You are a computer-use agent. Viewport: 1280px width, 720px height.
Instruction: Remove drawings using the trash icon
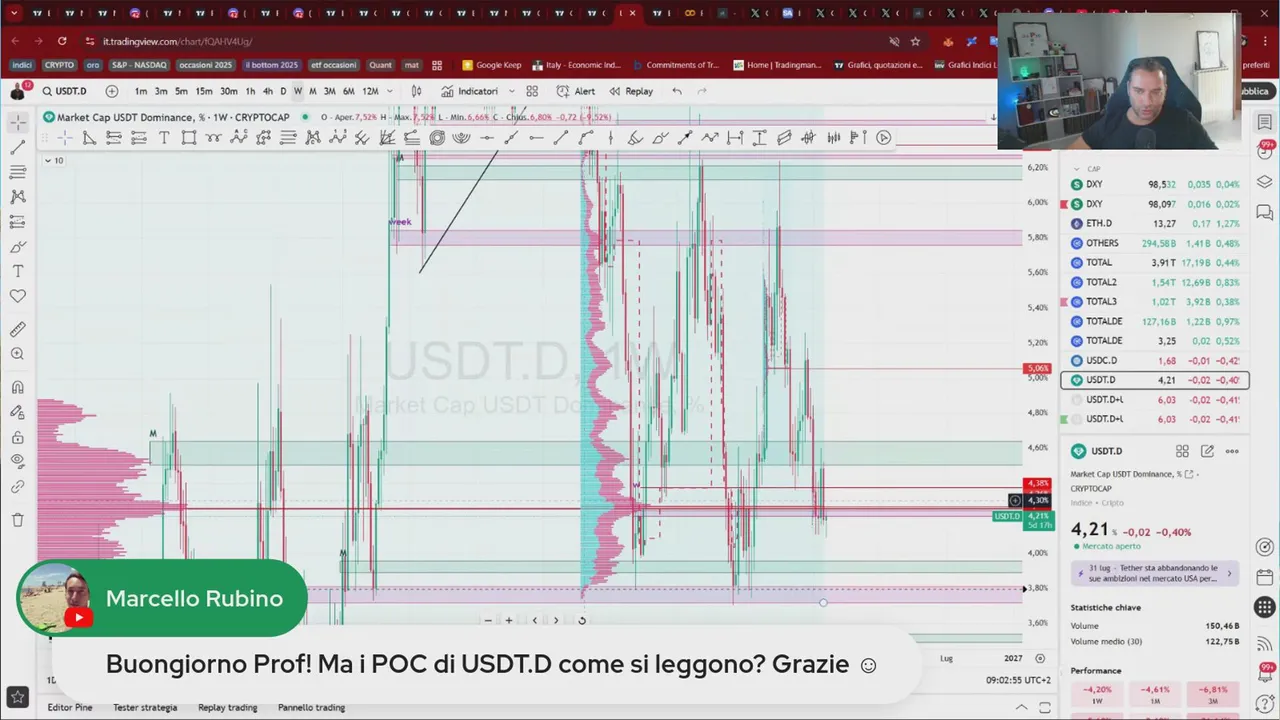(18, 519)
